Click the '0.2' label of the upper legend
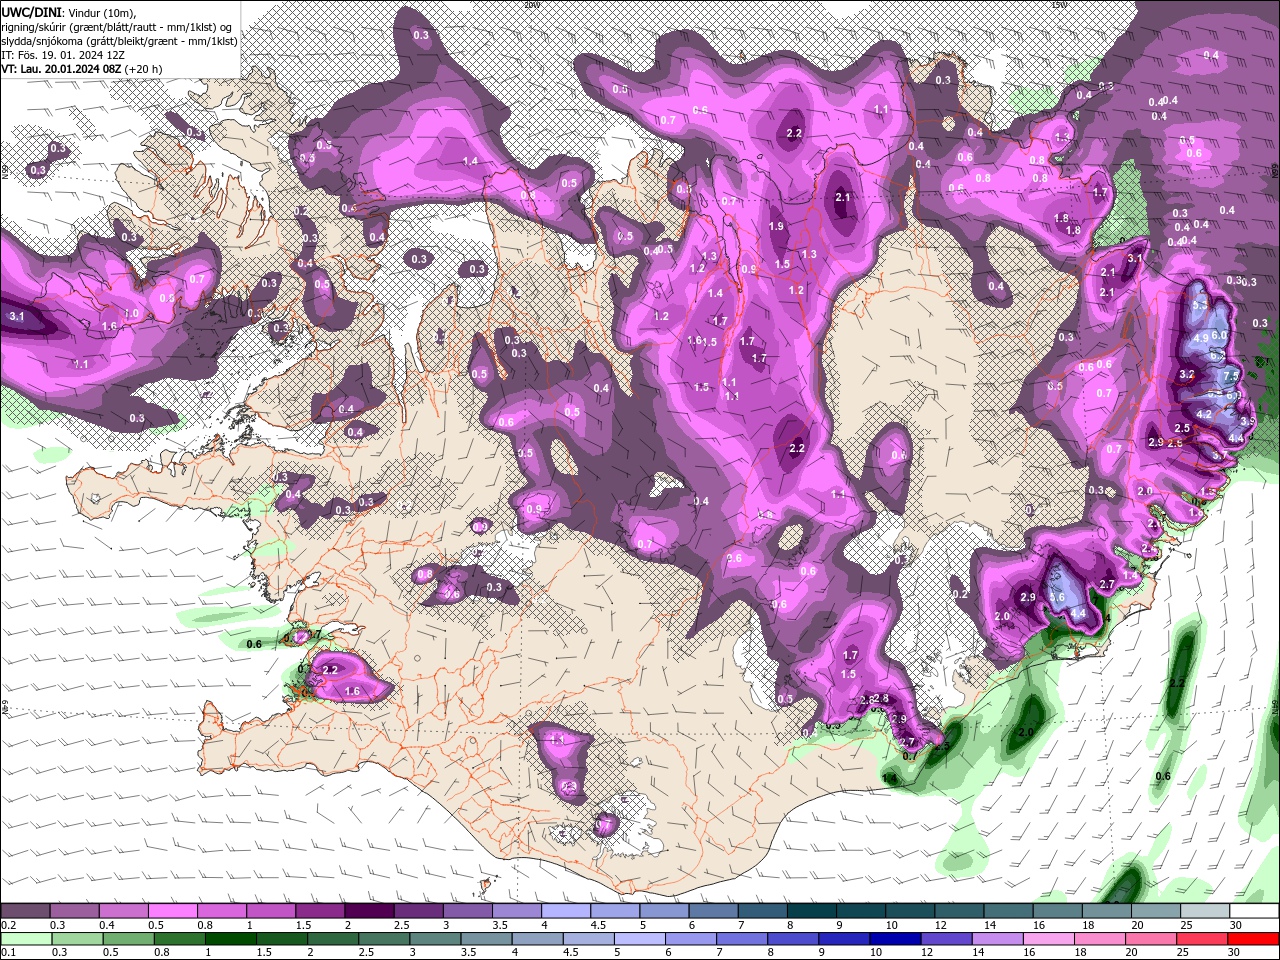 click(x=8, y=924)
